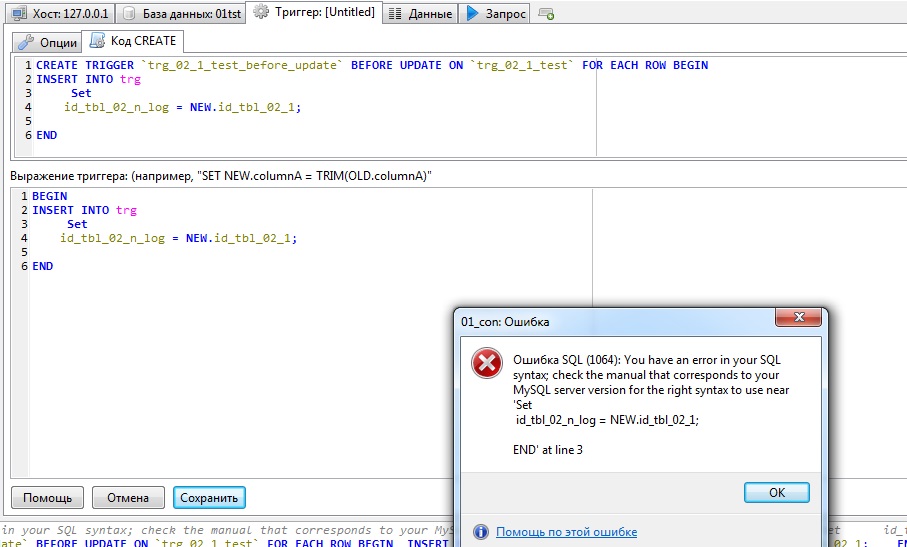
Task: Open the Помощь по этой ошибке link
Action: (x=566, y=532)
